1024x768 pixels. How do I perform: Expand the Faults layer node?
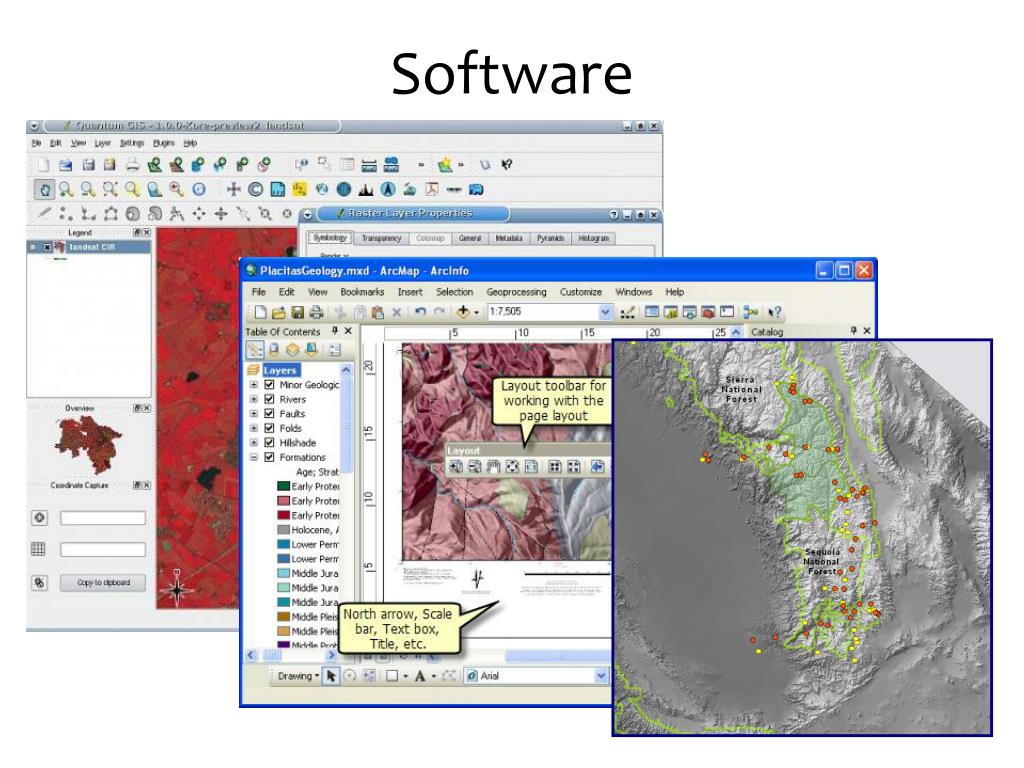click(x=253, y=413)
